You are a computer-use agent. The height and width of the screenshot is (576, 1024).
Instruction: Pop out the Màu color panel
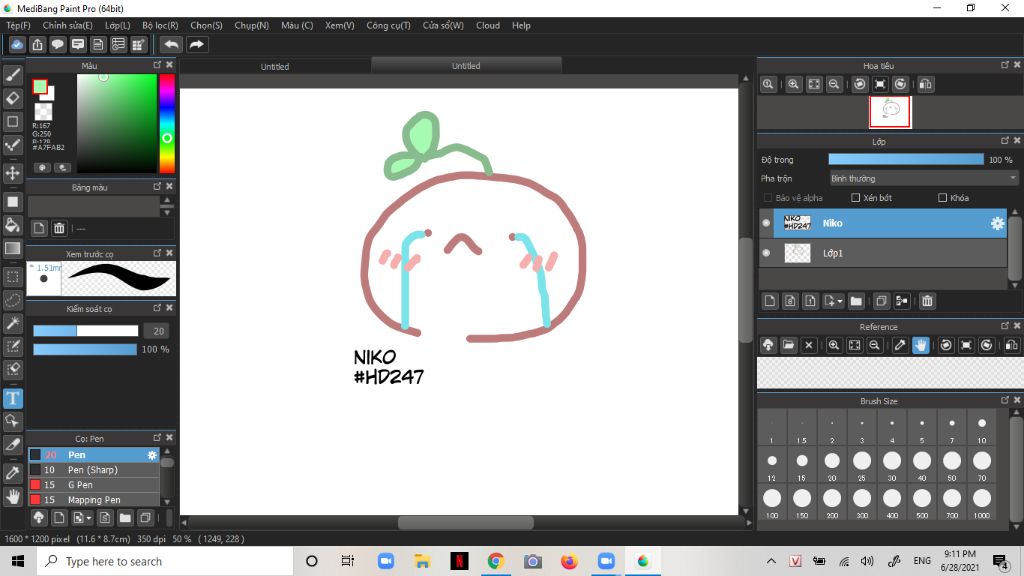tap(157, 65)
